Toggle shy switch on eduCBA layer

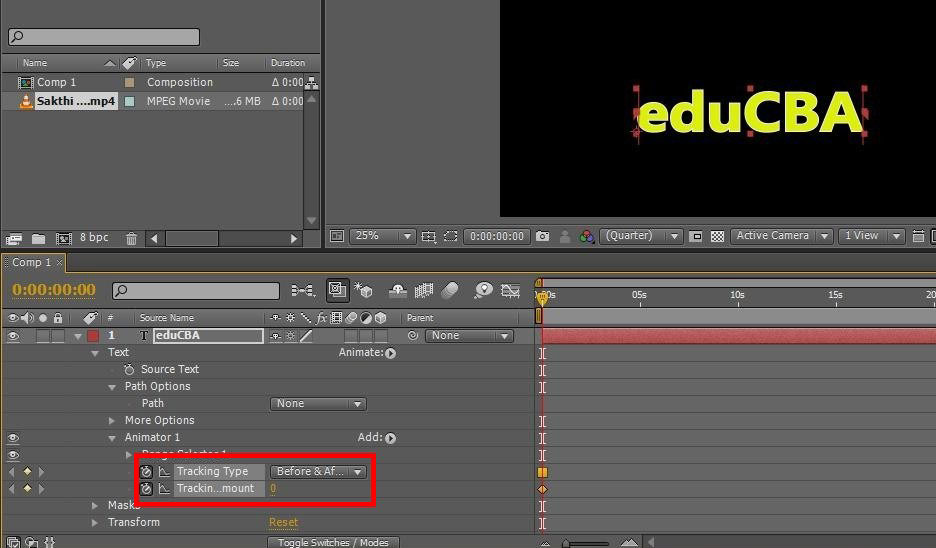(275, 336)
